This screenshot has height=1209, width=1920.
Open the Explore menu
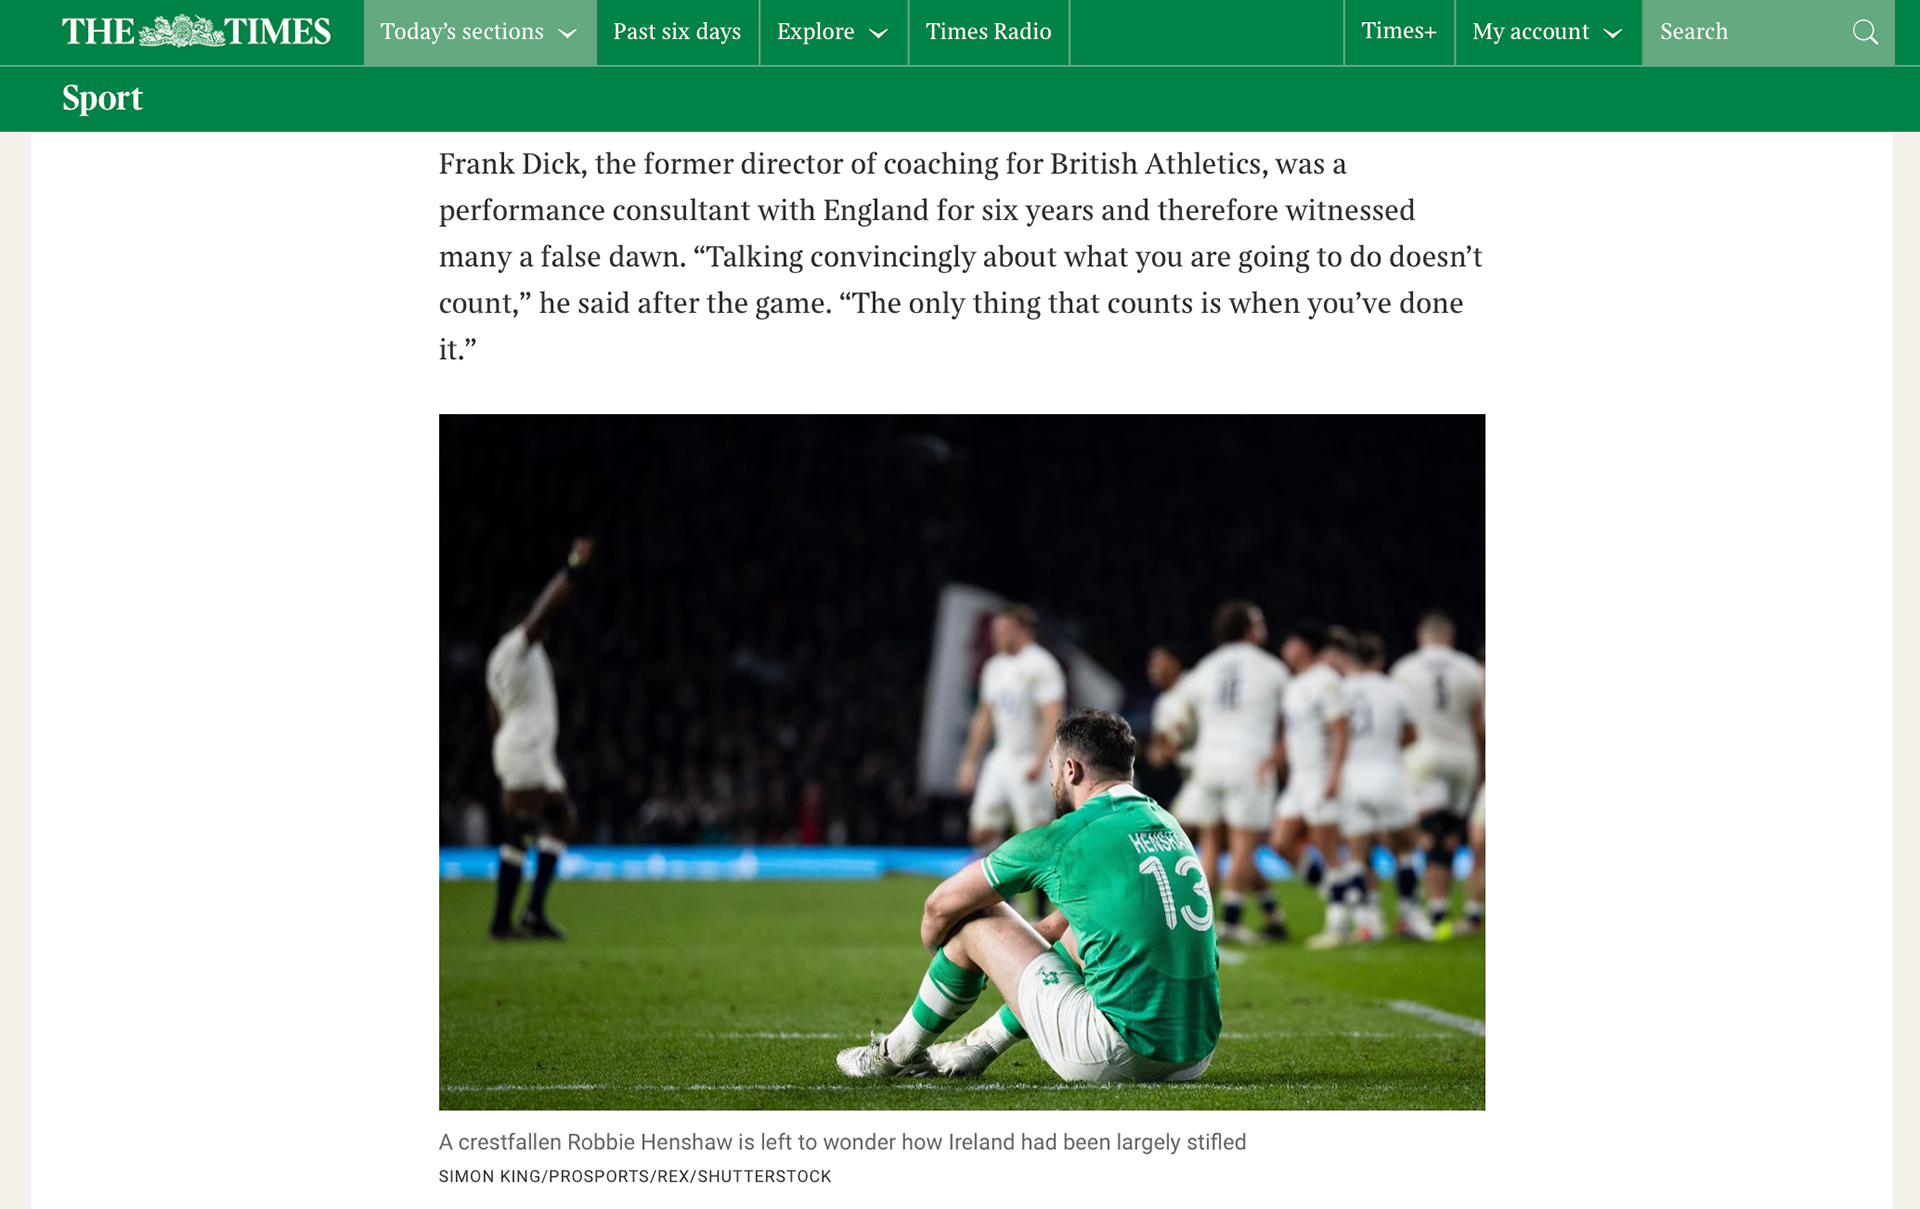833,32
